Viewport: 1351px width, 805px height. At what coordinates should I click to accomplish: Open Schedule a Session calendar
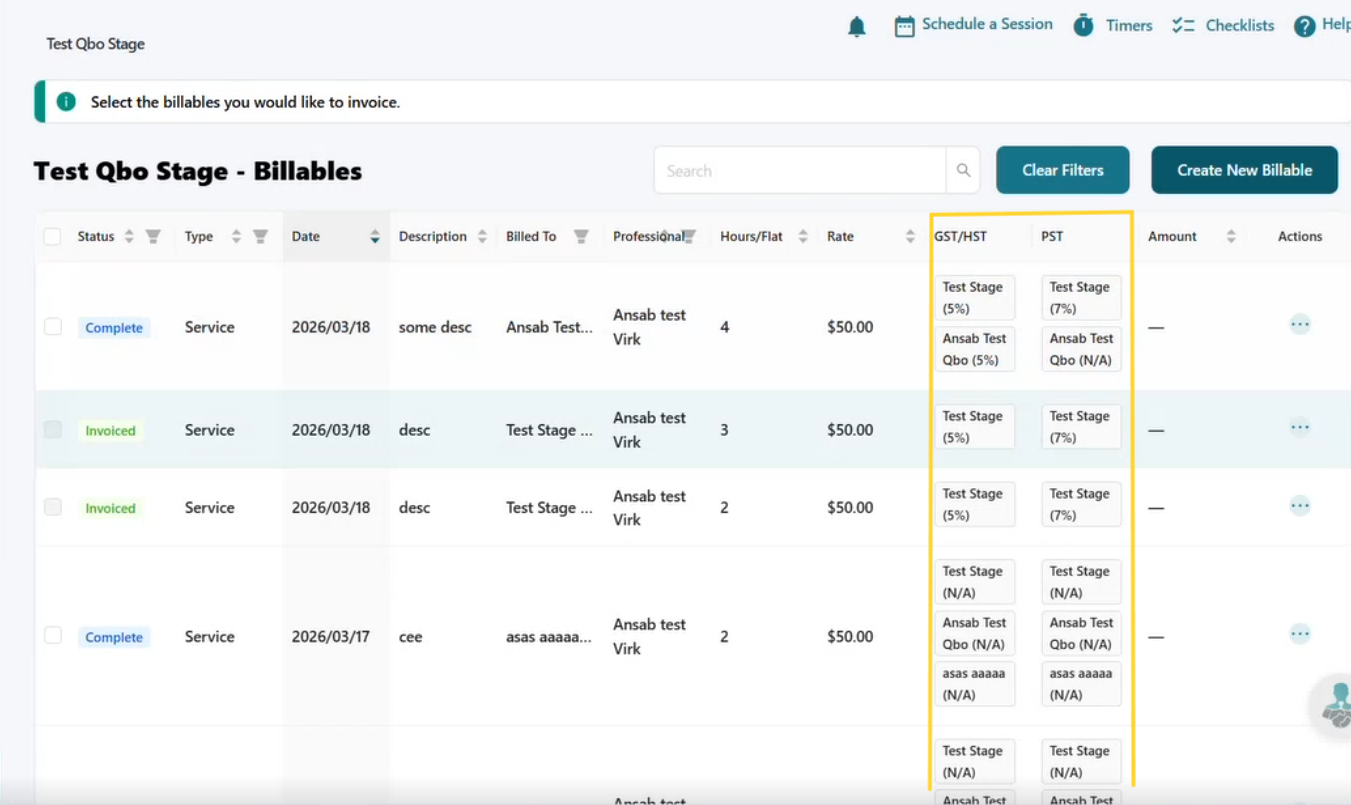(x=904, y=27)
